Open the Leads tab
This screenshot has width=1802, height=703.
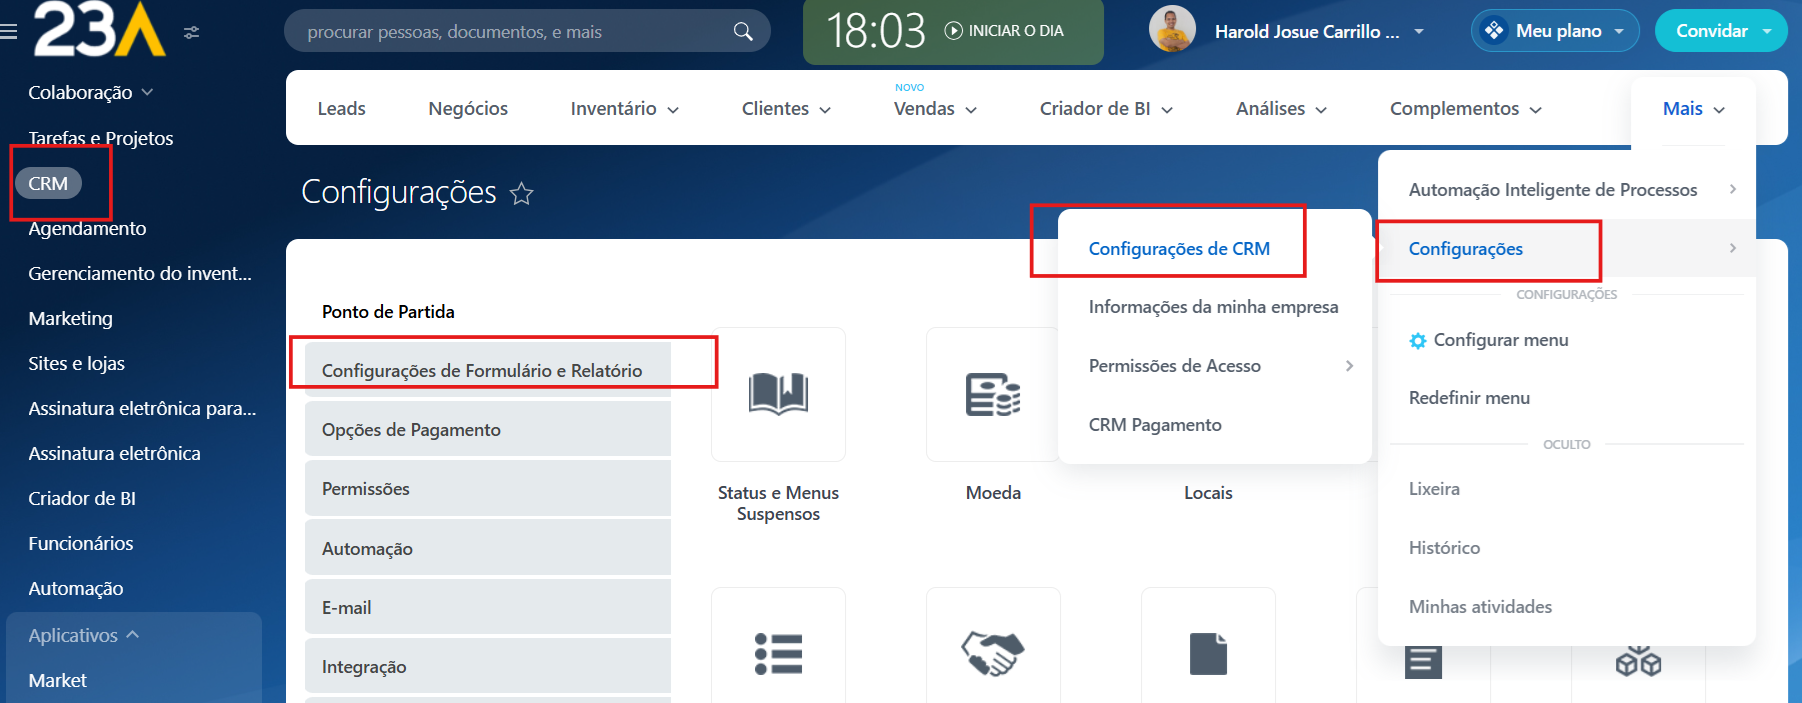click(341, 109)
